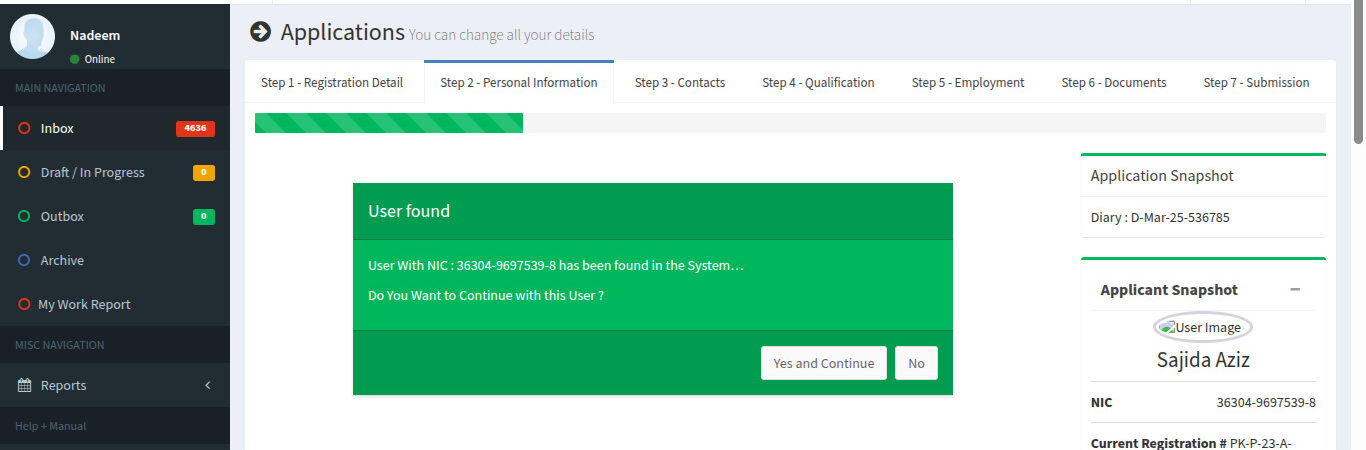Open Step 5 - Employment tab
Viewport: 1366px width, 450px height.
pos(968,82)
